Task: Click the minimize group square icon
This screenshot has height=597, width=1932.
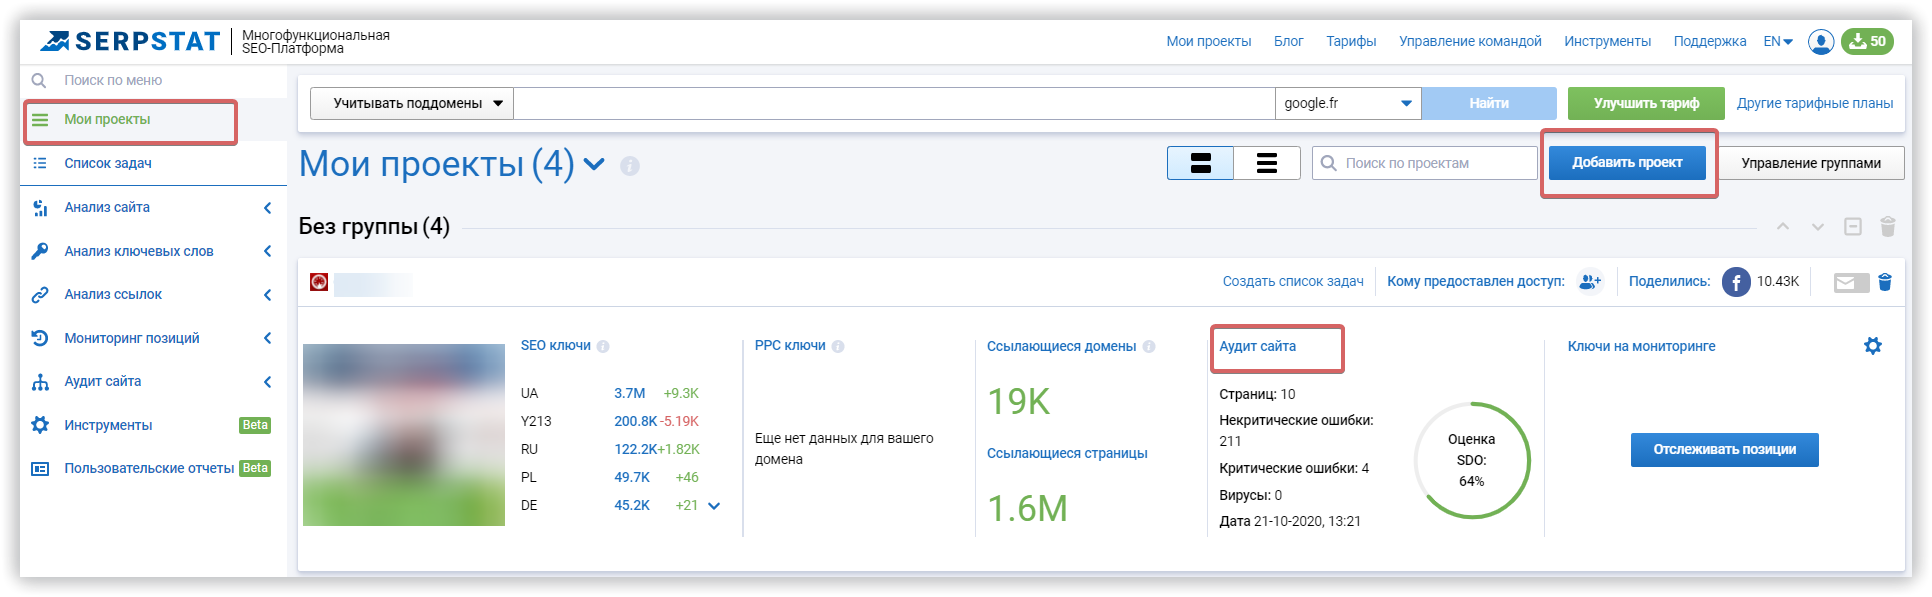Action: pyautogui.click(x=1853, y=227)
